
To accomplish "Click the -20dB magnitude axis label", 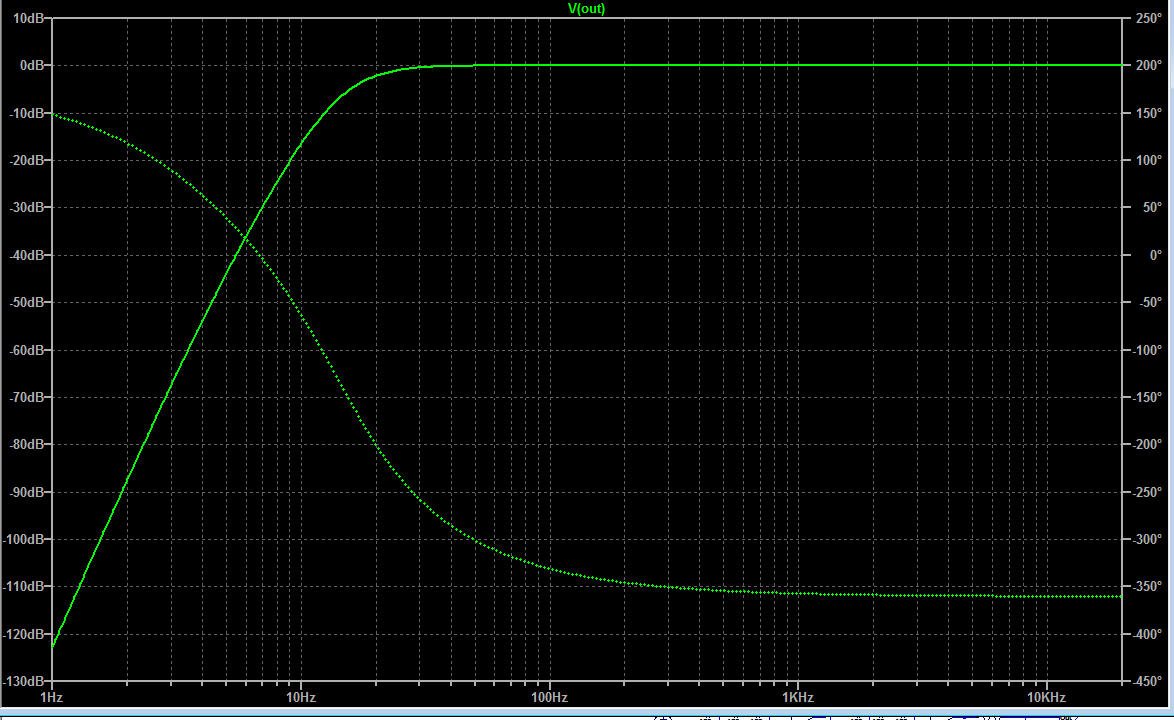I will (27, 160).
